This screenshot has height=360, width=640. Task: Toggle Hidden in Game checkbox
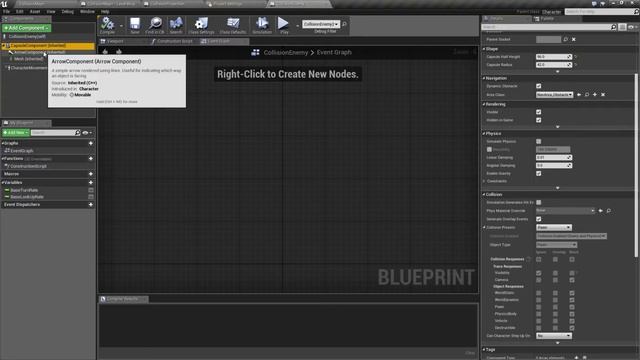(538, 120)
